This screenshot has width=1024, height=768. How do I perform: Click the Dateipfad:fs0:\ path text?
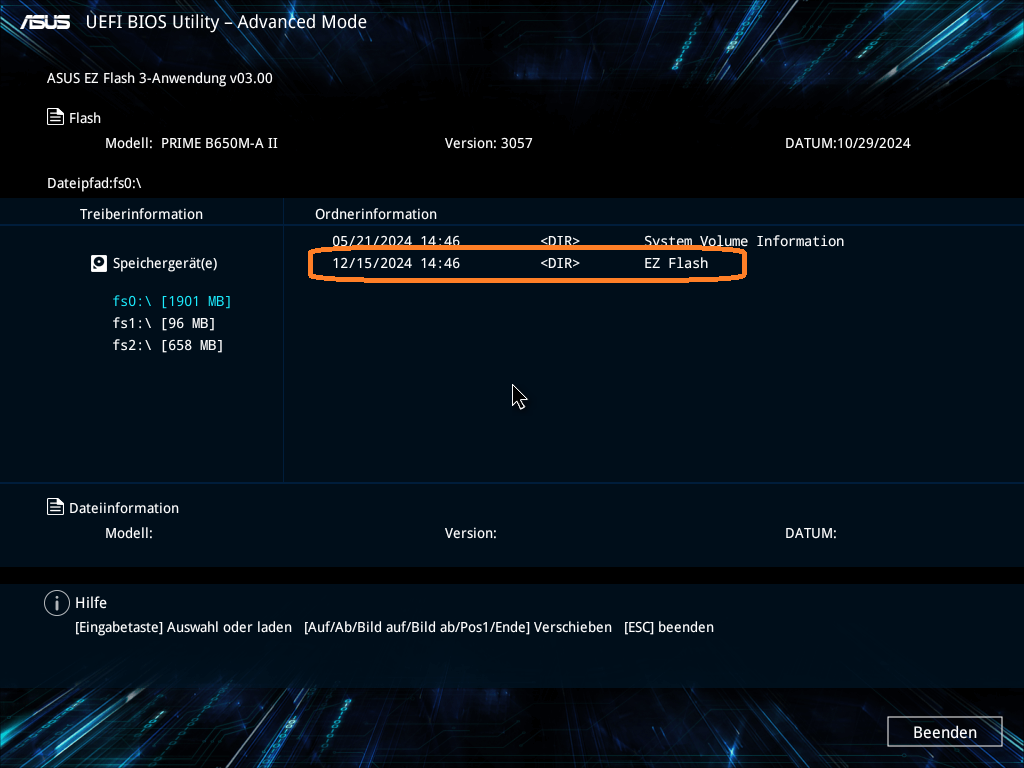[x=94, y=183]
